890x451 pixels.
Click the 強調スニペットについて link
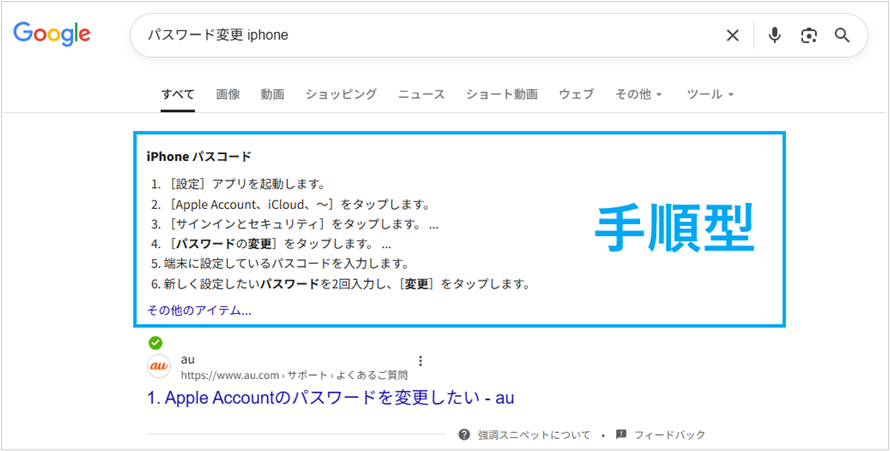(534, 435)
